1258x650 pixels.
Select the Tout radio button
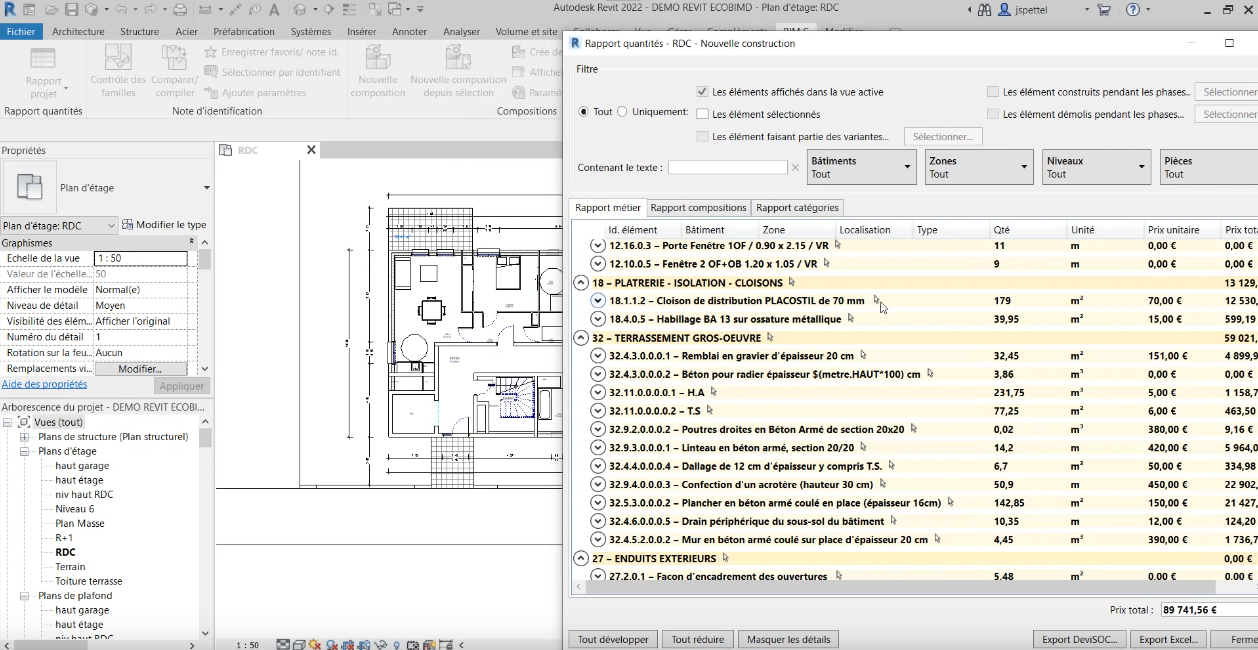coord(584,112)
